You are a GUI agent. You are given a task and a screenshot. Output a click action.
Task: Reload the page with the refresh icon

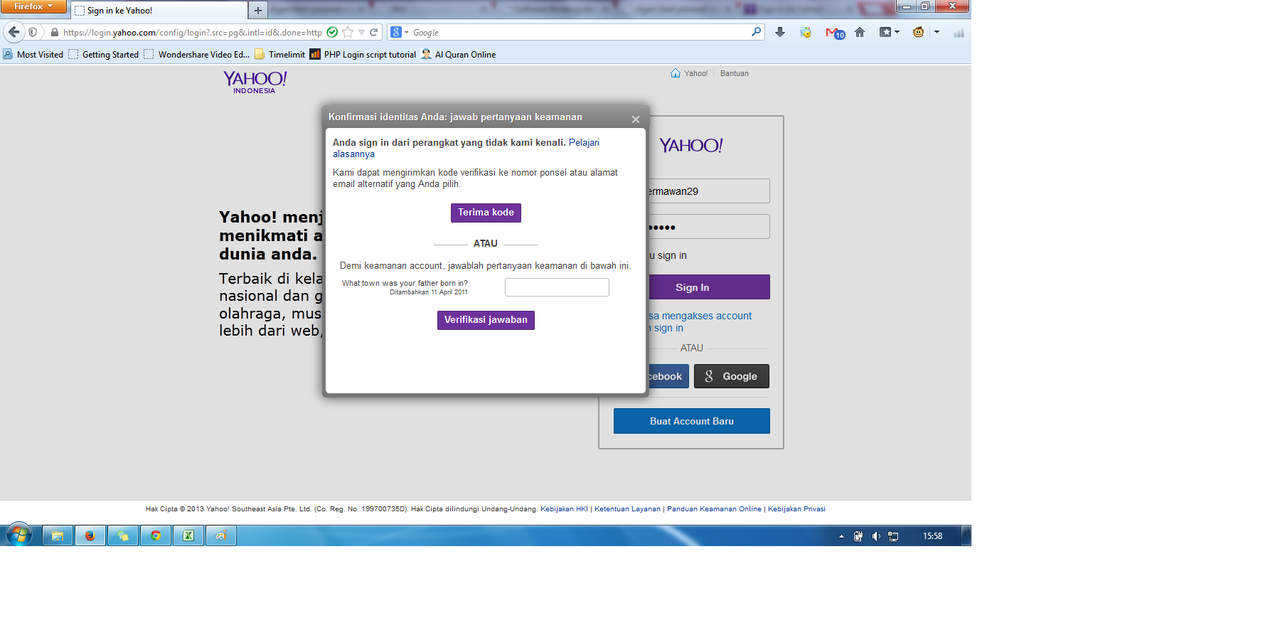[x=373, y=31]
